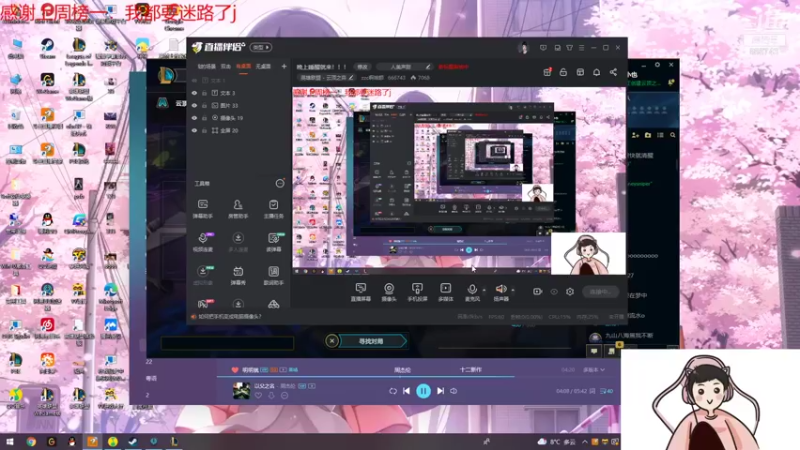This screenshot has height=450, width=800.
Task: Open the gift calendar icon with red badge
Action: pyautogui.click(x=547, y=72)
